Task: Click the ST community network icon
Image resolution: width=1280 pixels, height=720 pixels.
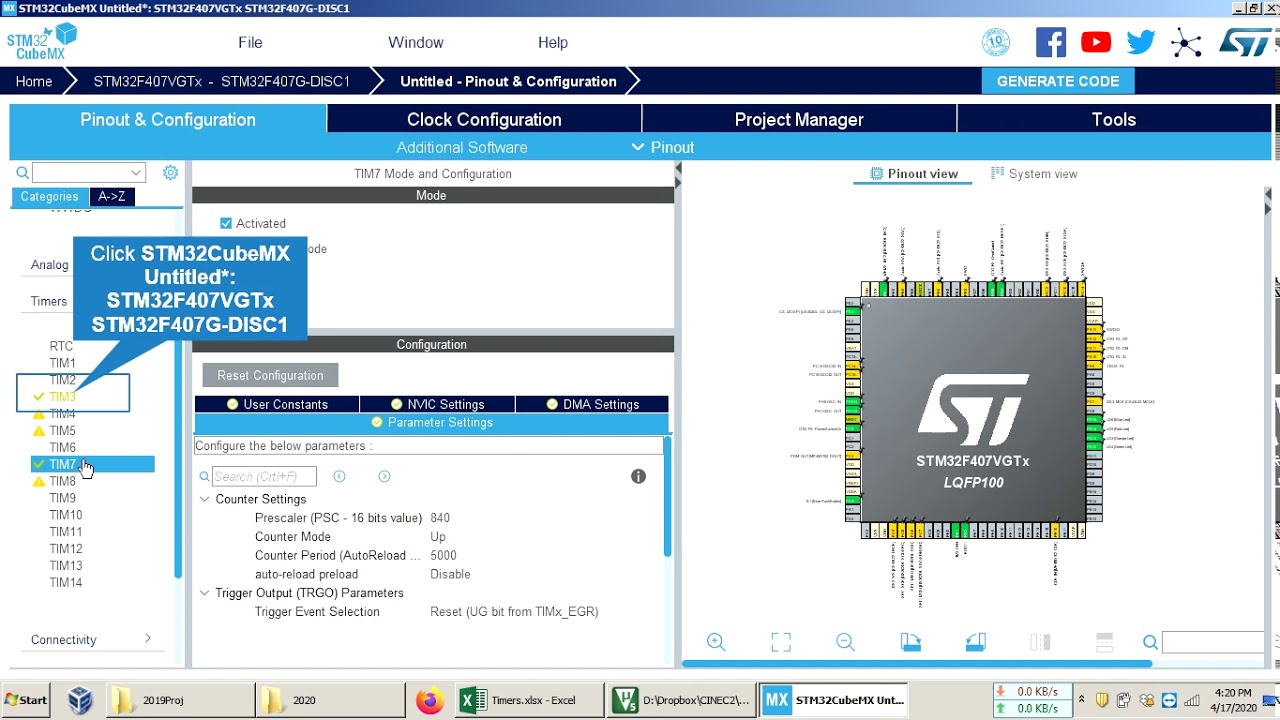Action: coord(1186,42)
